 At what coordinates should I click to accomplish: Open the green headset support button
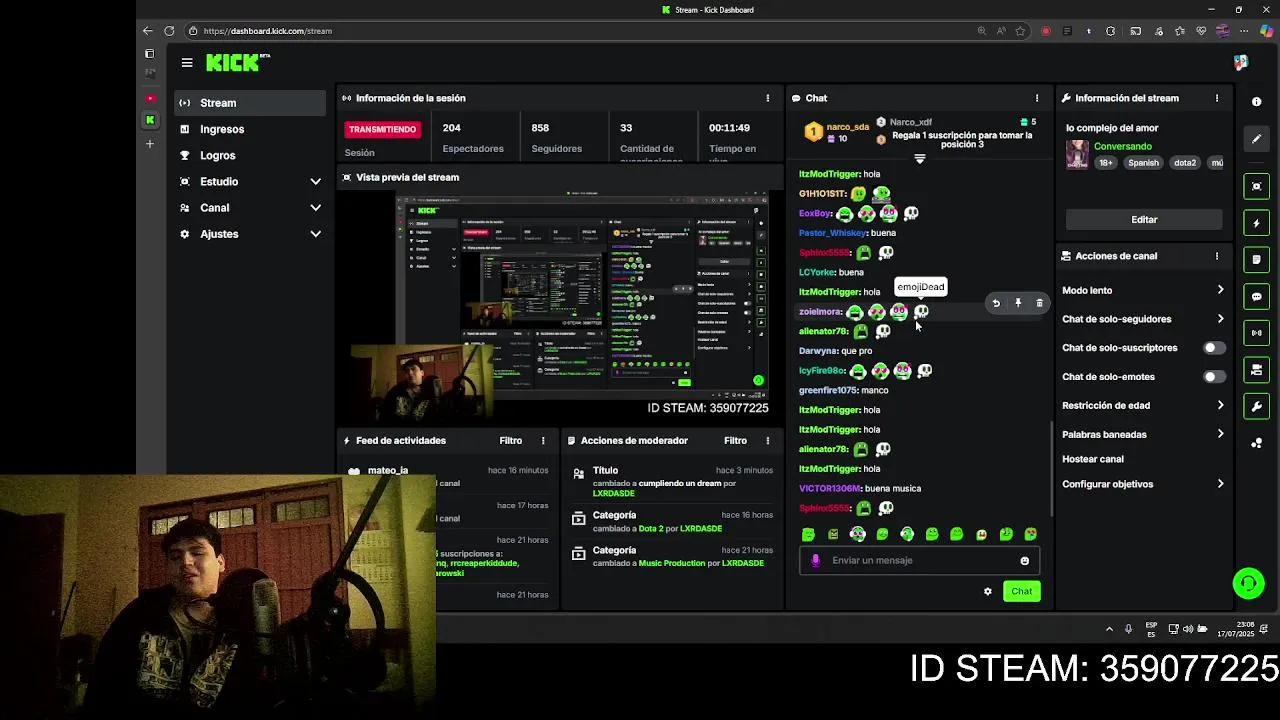point(1248,583)
